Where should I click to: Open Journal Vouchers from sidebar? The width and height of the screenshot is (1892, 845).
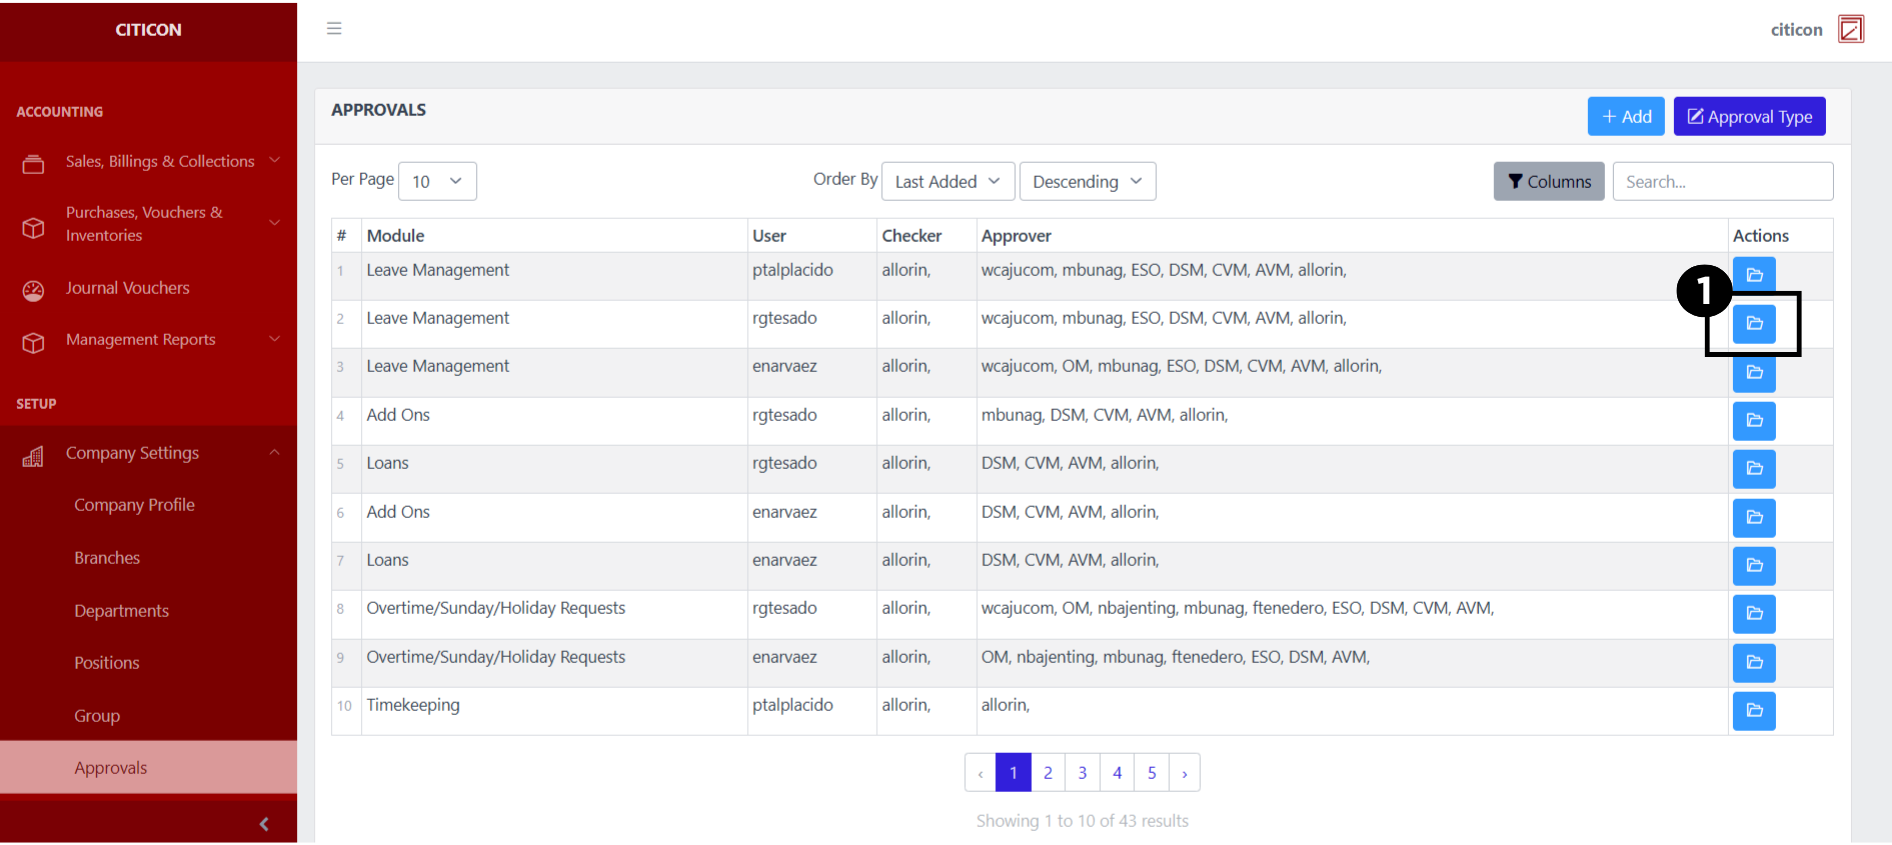tap(127, 289)
